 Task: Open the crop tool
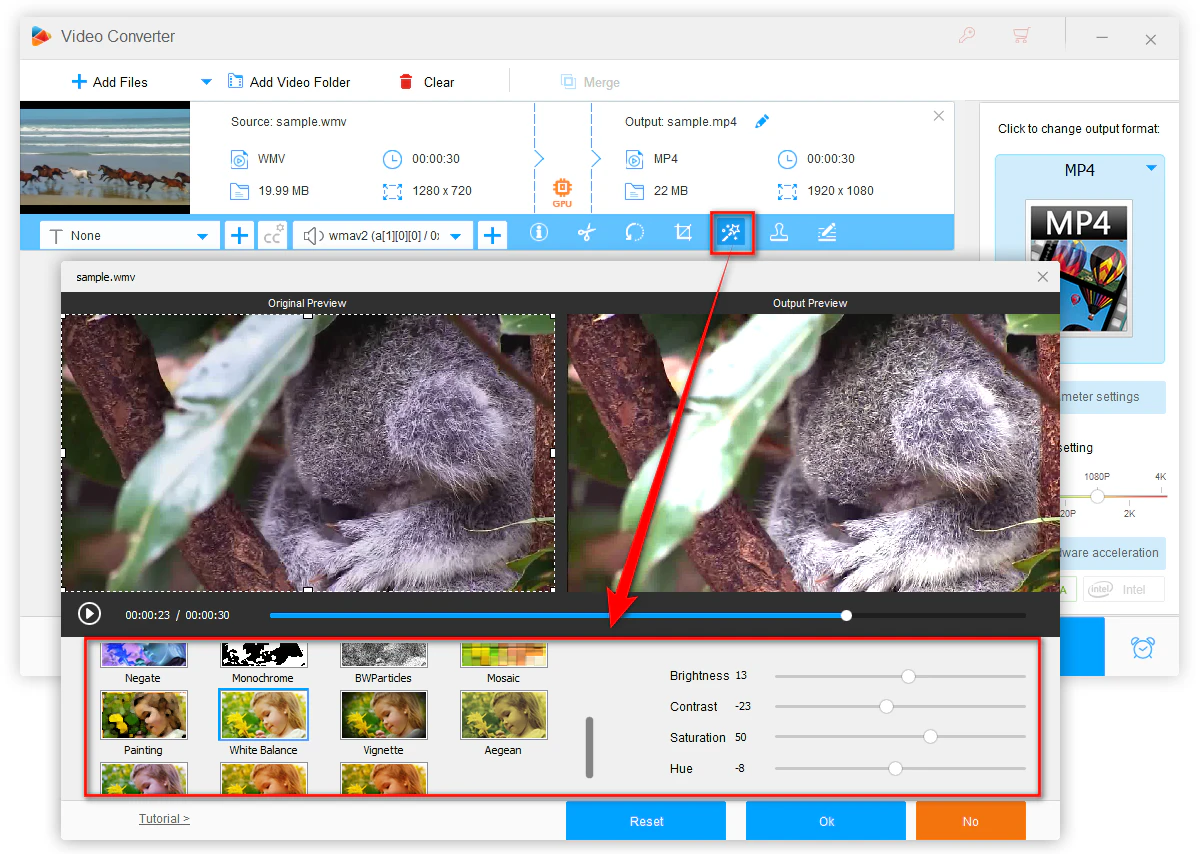coord(683,233)
